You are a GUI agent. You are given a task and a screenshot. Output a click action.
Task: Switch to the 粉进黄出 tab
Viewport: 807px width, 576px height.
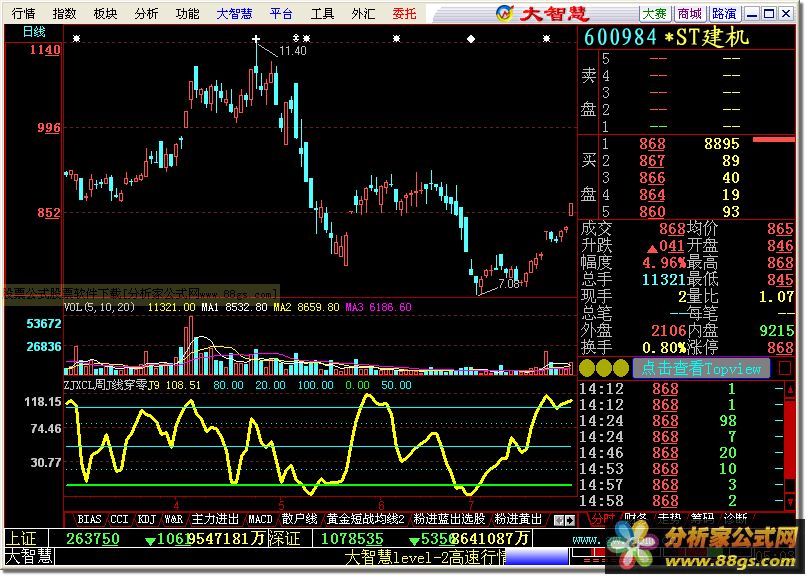point(518,519)
